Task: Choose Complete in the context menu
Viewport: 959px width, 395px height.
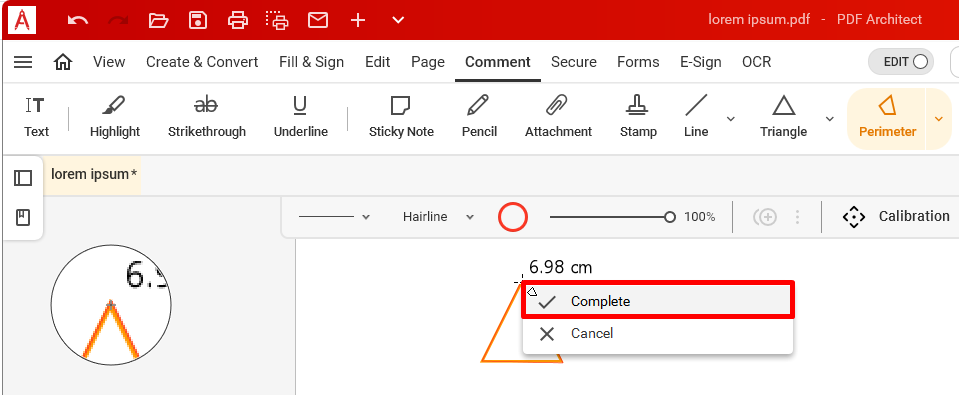Action: click(657, 301)
